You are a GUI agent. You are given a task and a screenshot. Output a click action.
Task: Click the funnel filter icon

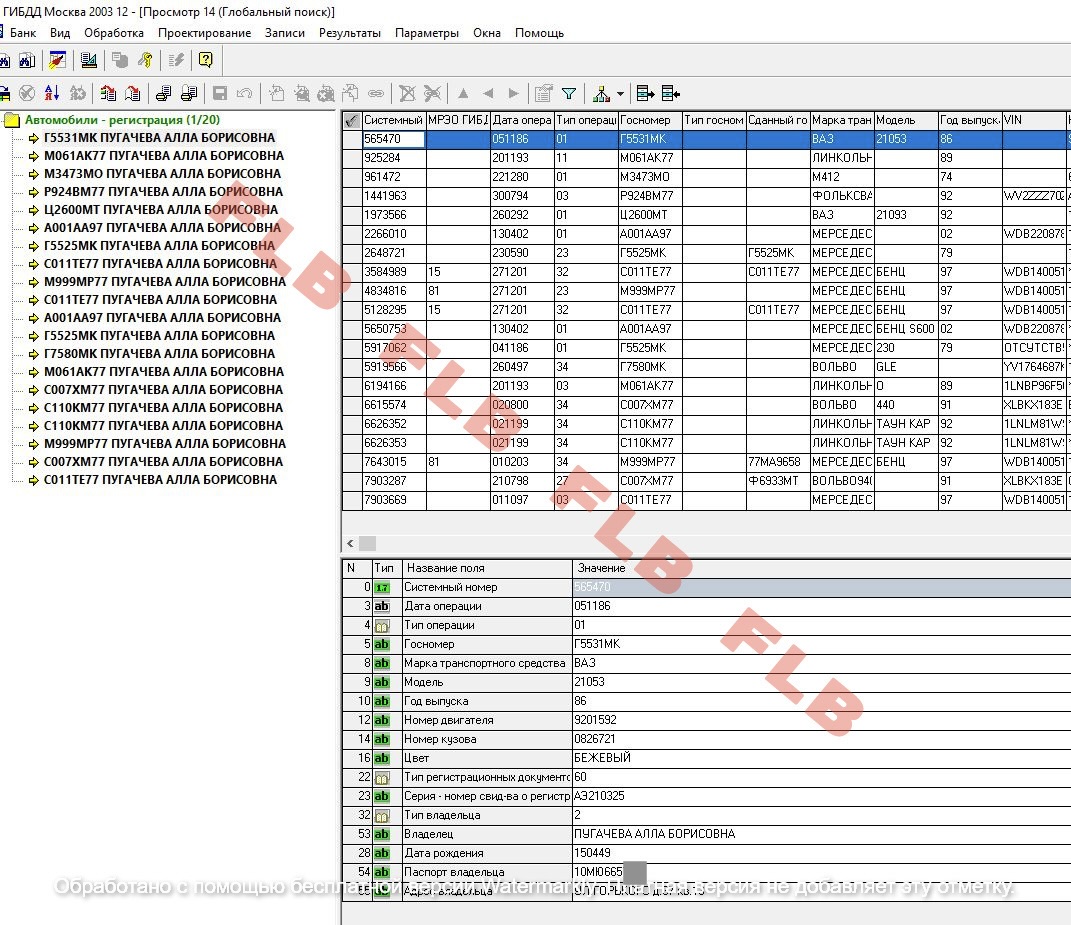tap(569, 94)
